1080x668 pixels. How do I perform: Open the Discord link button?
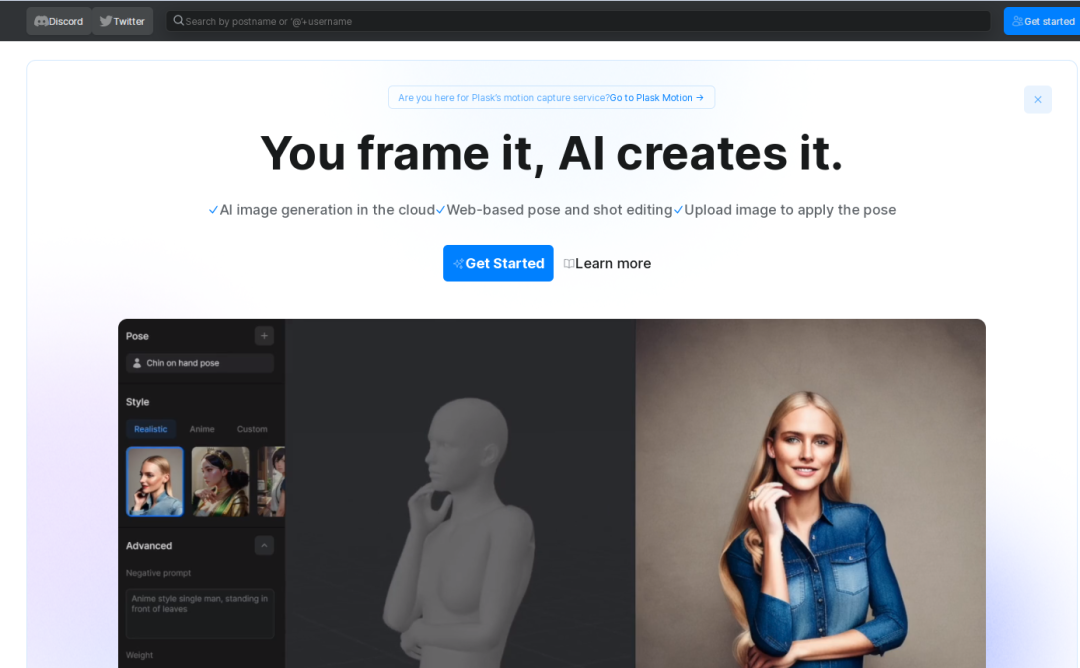59,21
